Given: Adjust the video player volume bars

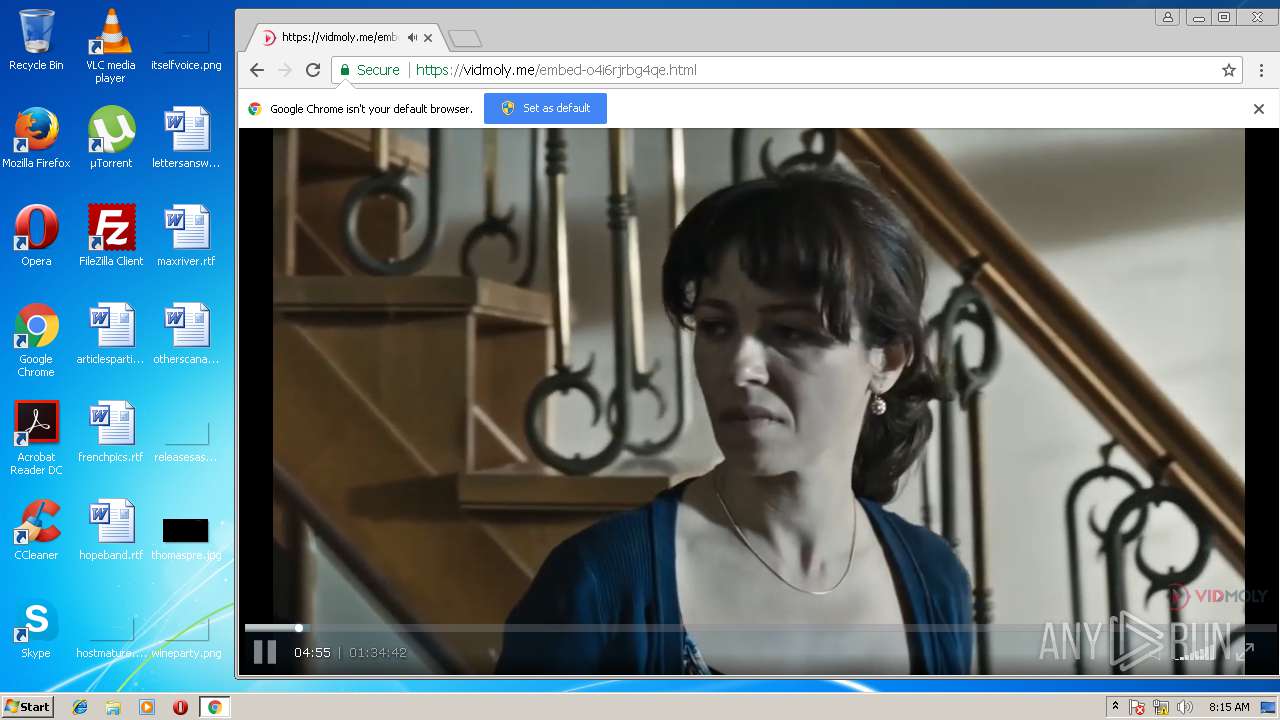Looking at the screenshot, I should pyautogui.click(x=1196, y=652).
